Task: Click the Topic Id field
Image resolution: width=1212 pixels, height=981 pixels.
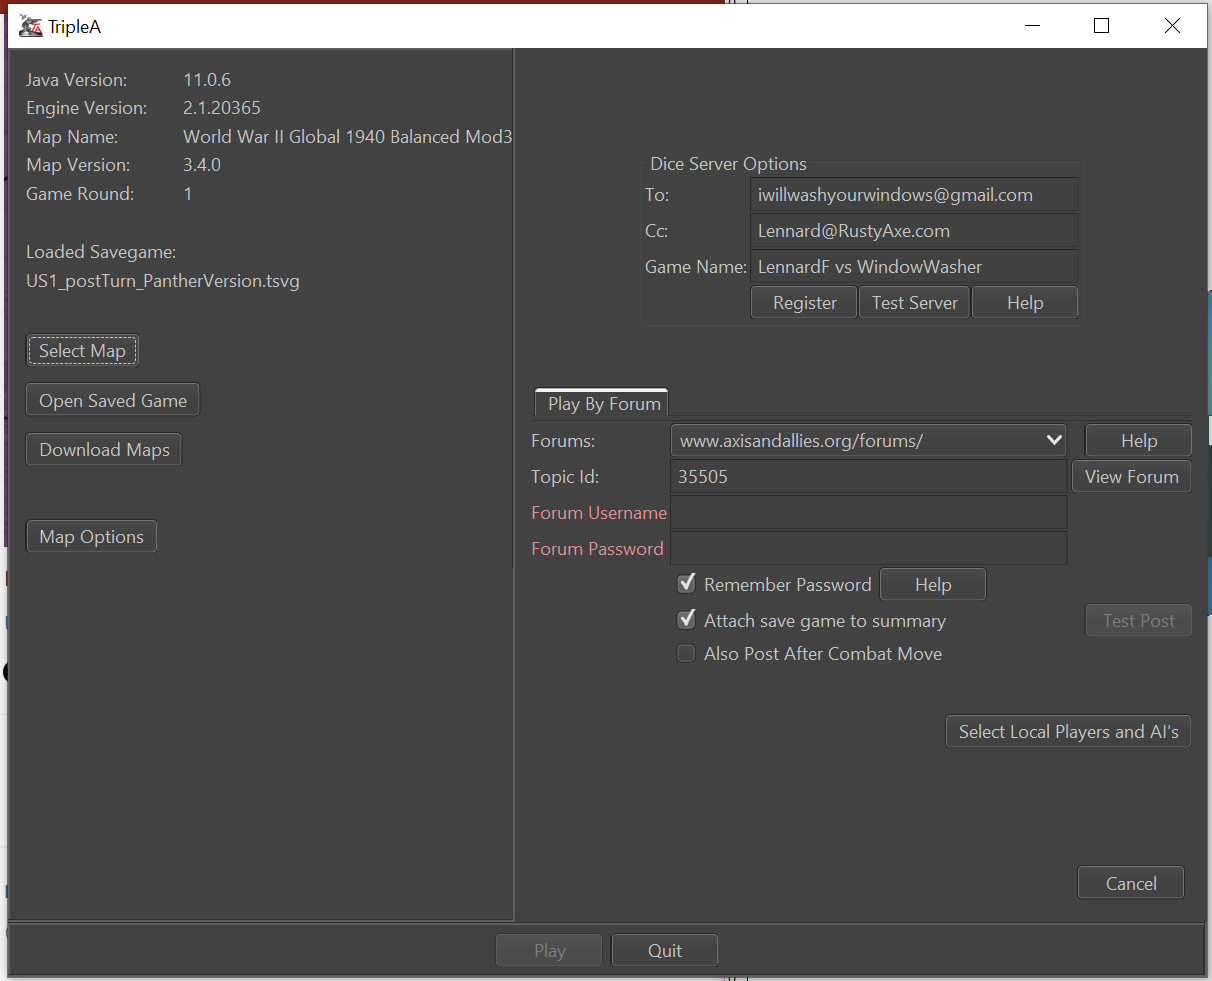Action: (868, 477)
